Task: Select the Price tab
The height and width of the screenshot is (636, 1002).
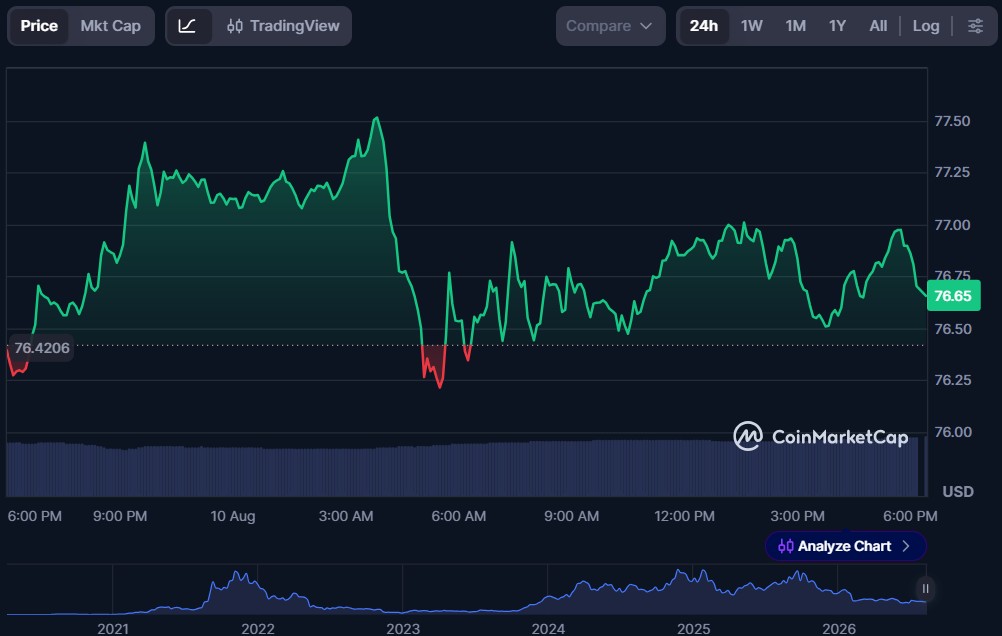Action: pos(39,26)
